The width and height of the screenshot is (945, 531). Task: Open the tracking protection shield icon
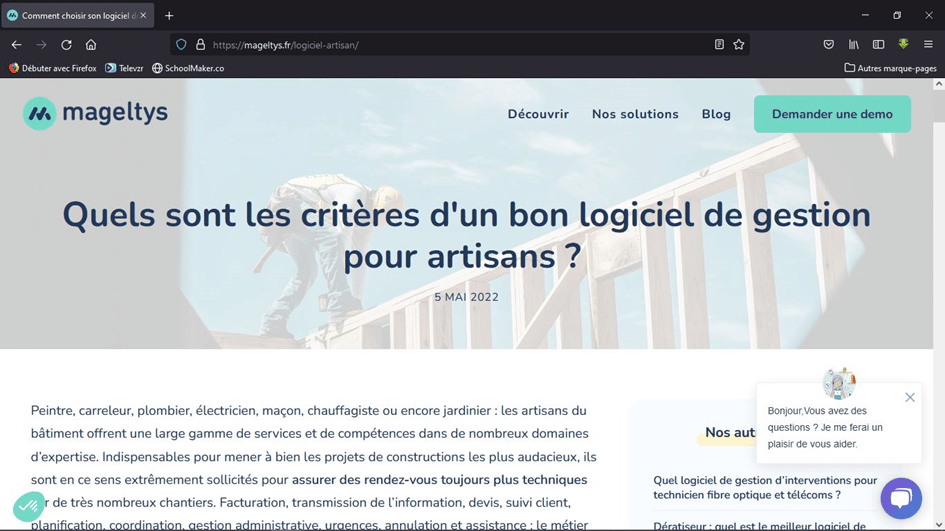pyautogui.click(x=181, y=45)
